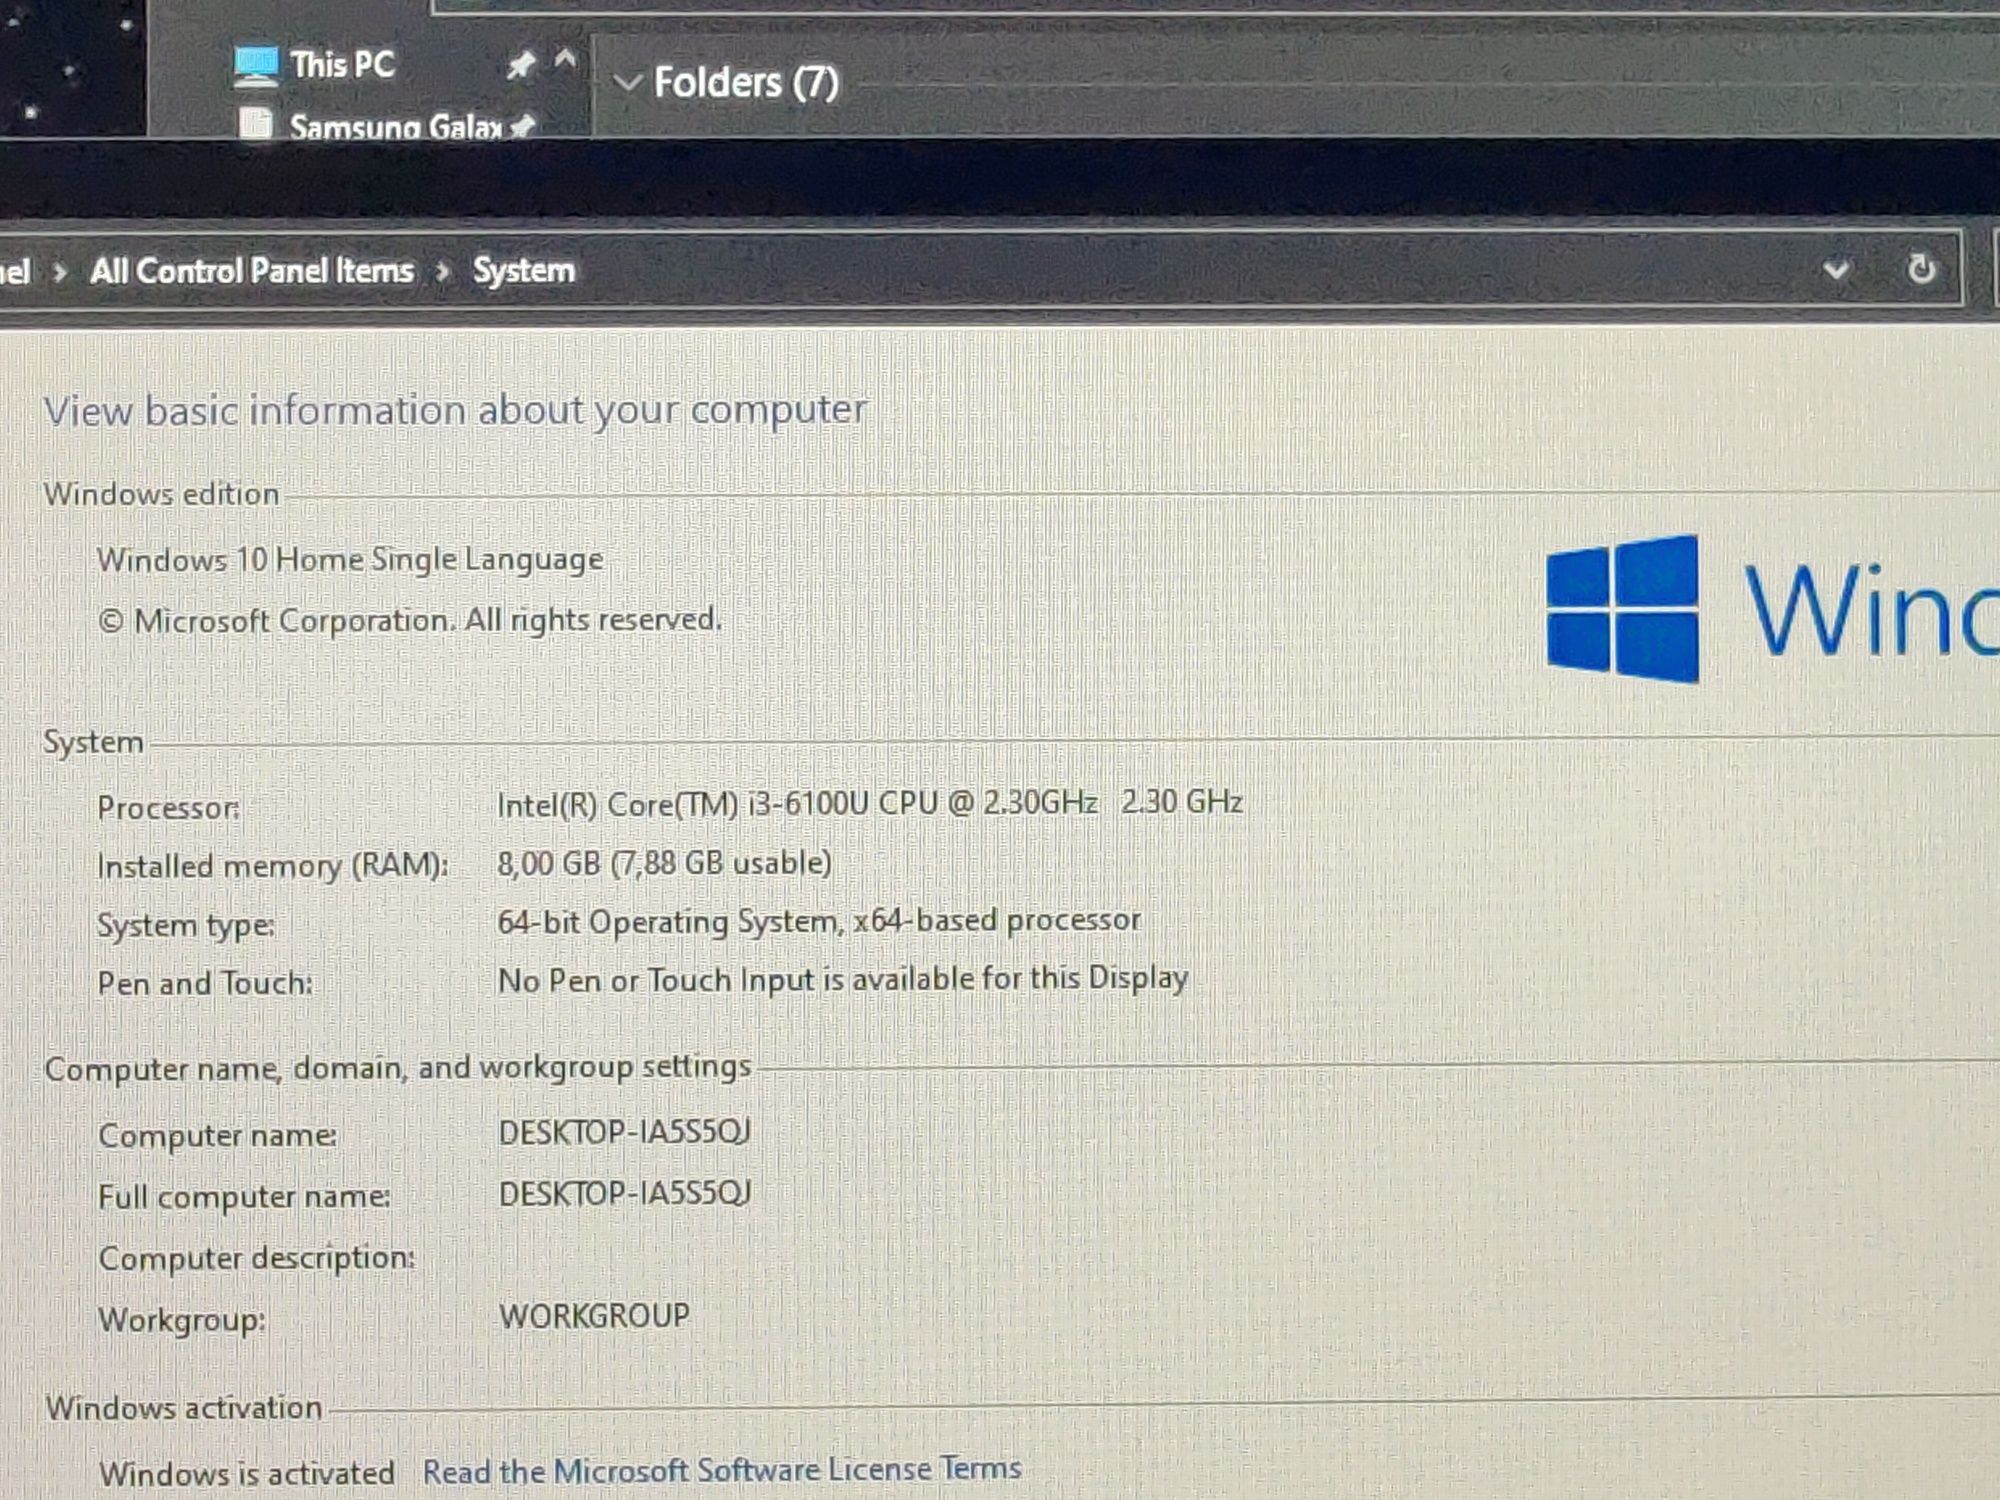Click installed memory value 8,00 GB
2000x1500 pixels.
coord(664,863)
